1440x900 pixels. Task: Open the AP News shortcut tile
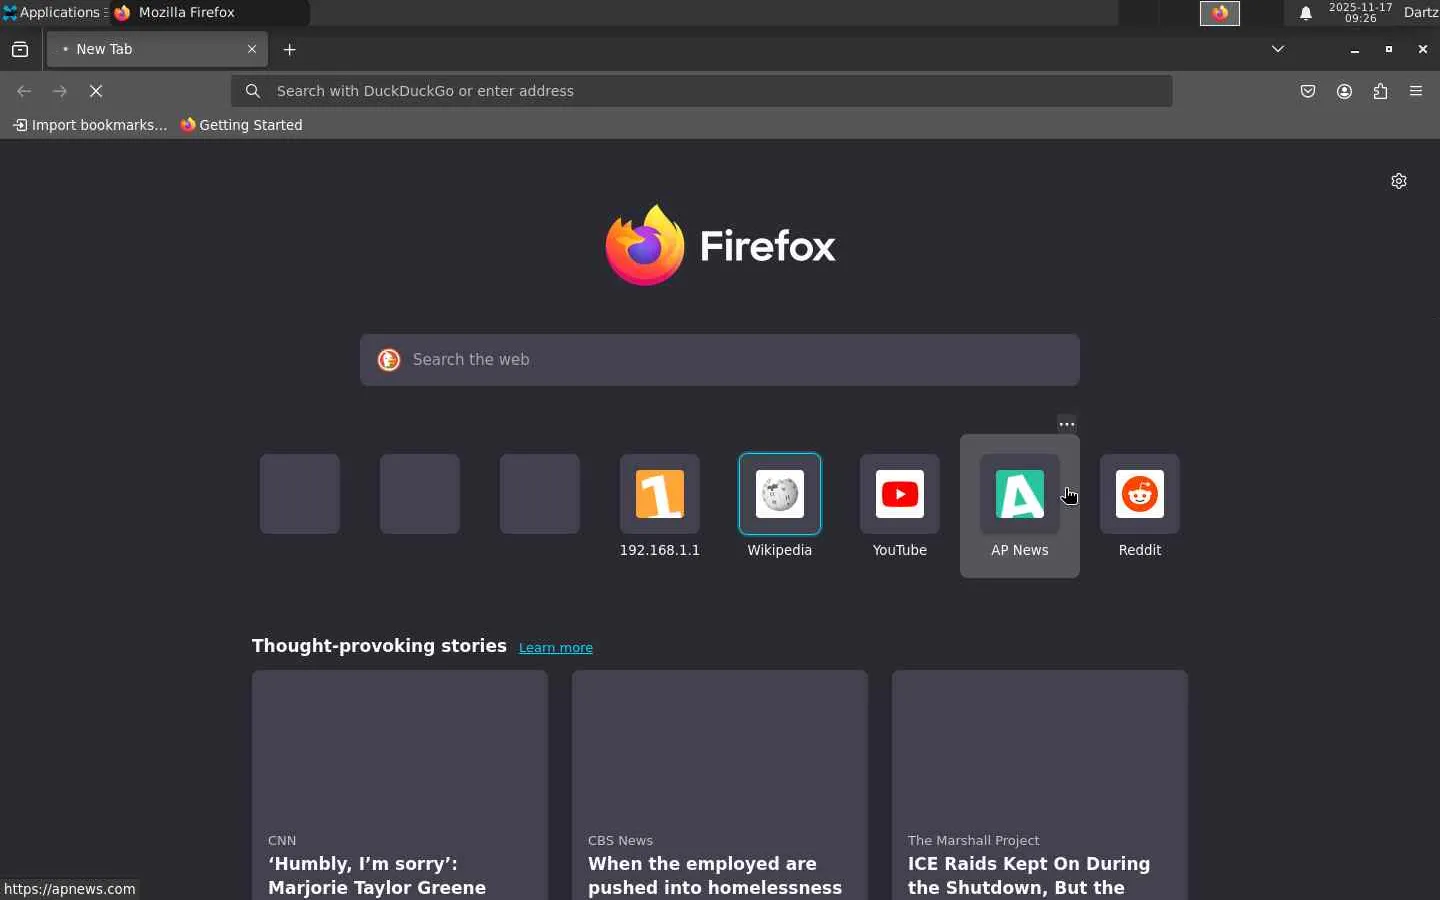pos(1020,506)
